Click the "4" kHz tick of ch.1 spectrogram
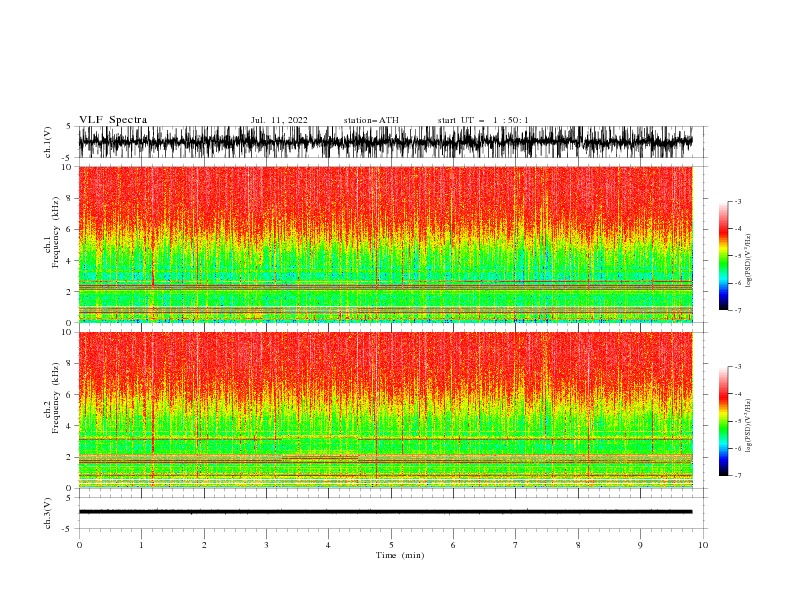This screenshot has width=792, height=612. tap(70, 261)
